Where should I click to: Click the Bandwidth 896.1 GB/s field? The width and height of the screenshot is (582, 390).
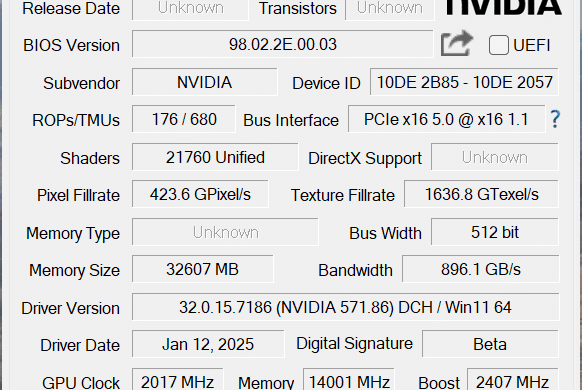click(480, 269)
